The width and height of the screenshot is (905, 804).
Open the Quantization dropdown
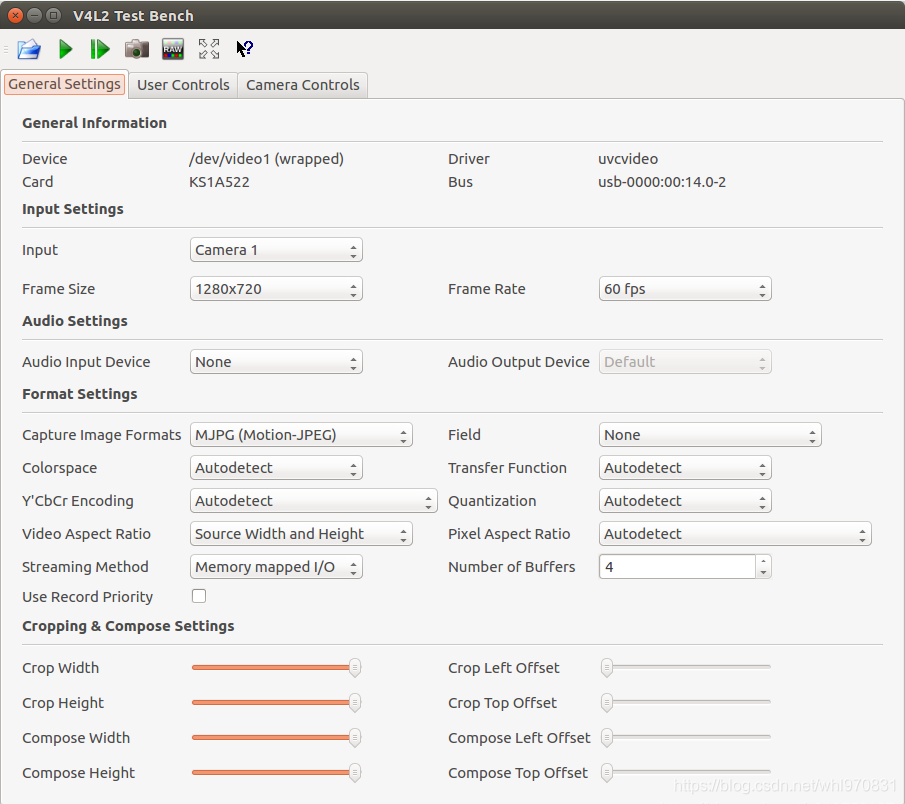point(685,500)
